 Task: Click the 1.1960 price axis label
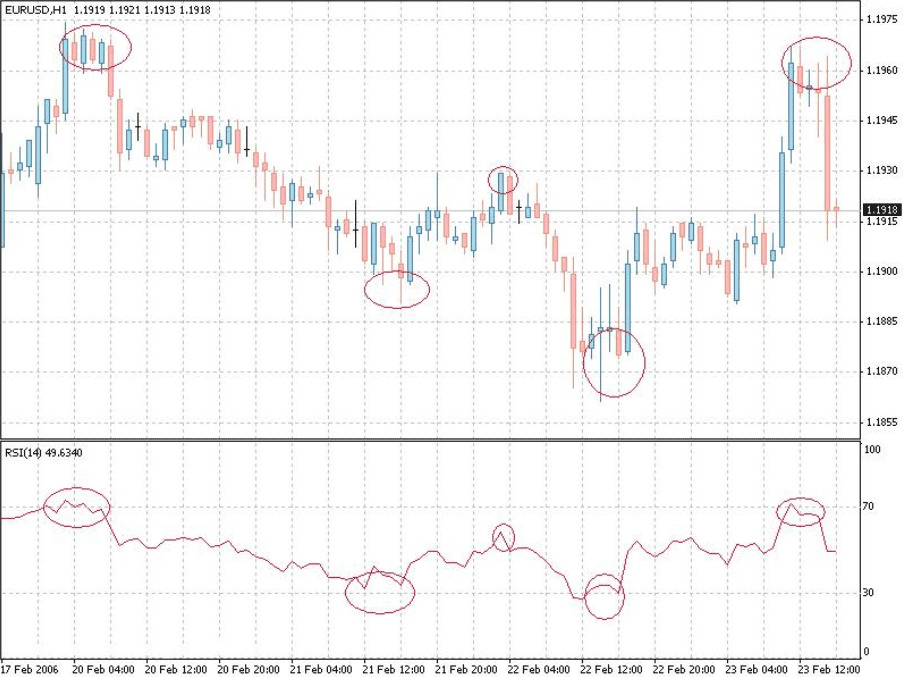point(882,70)
